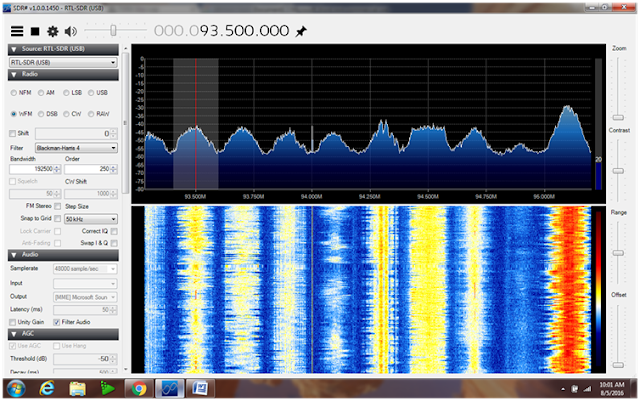Mute audio using the speaker icon
Screen dimensions: 640x401
coord(71,31)
